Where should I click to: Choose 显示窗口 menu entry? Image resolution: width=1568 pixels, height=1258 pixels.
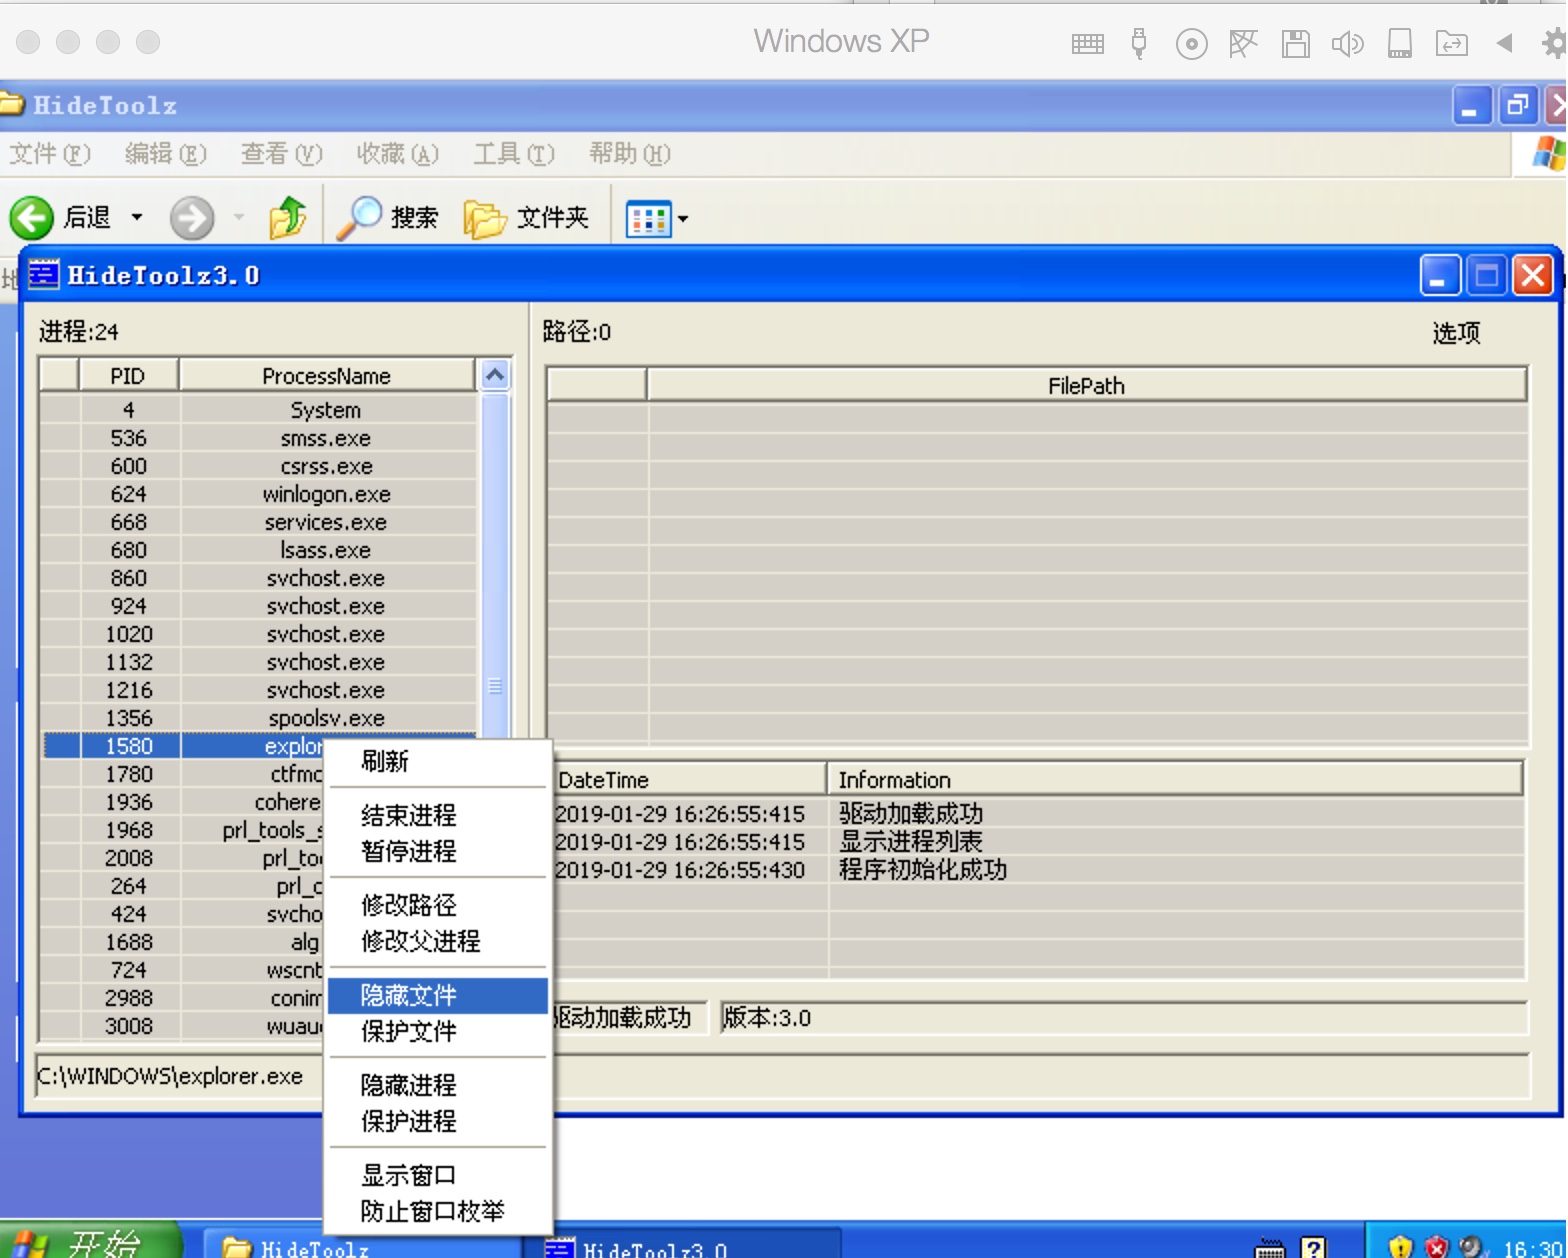pos(438,1175)
